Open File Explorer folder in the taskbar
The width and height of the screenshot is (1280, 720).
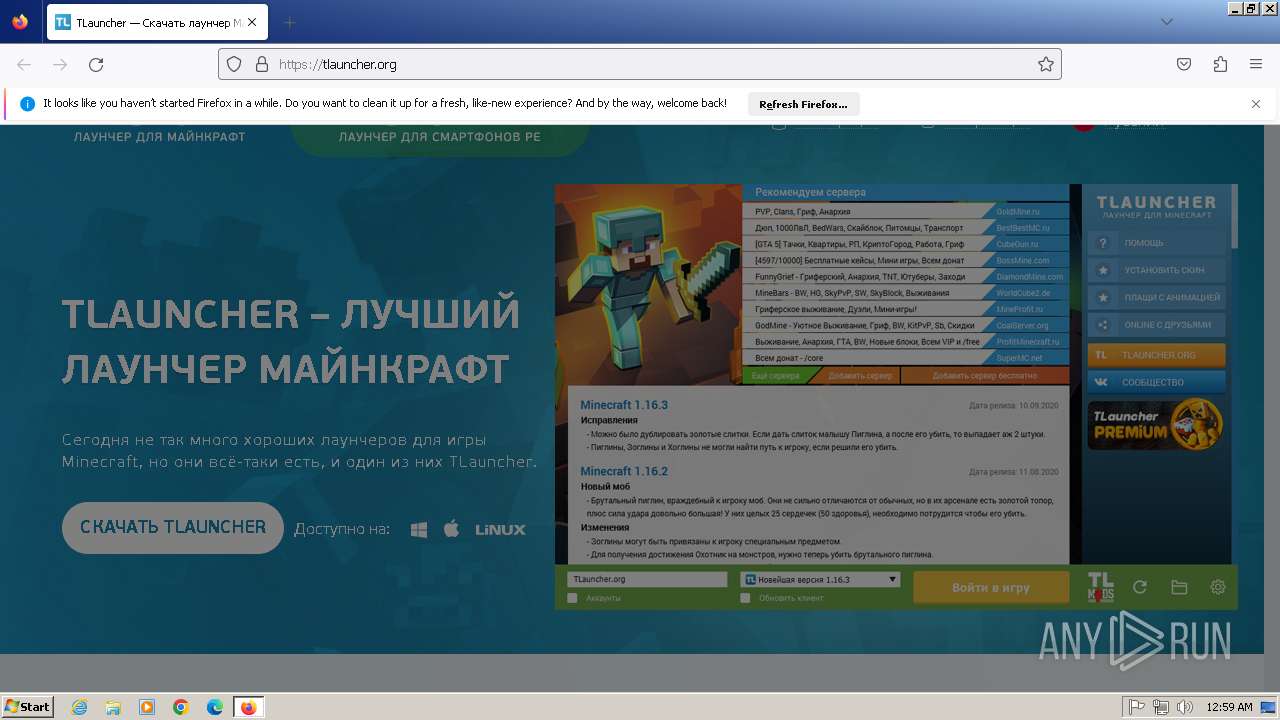[113, 707]
